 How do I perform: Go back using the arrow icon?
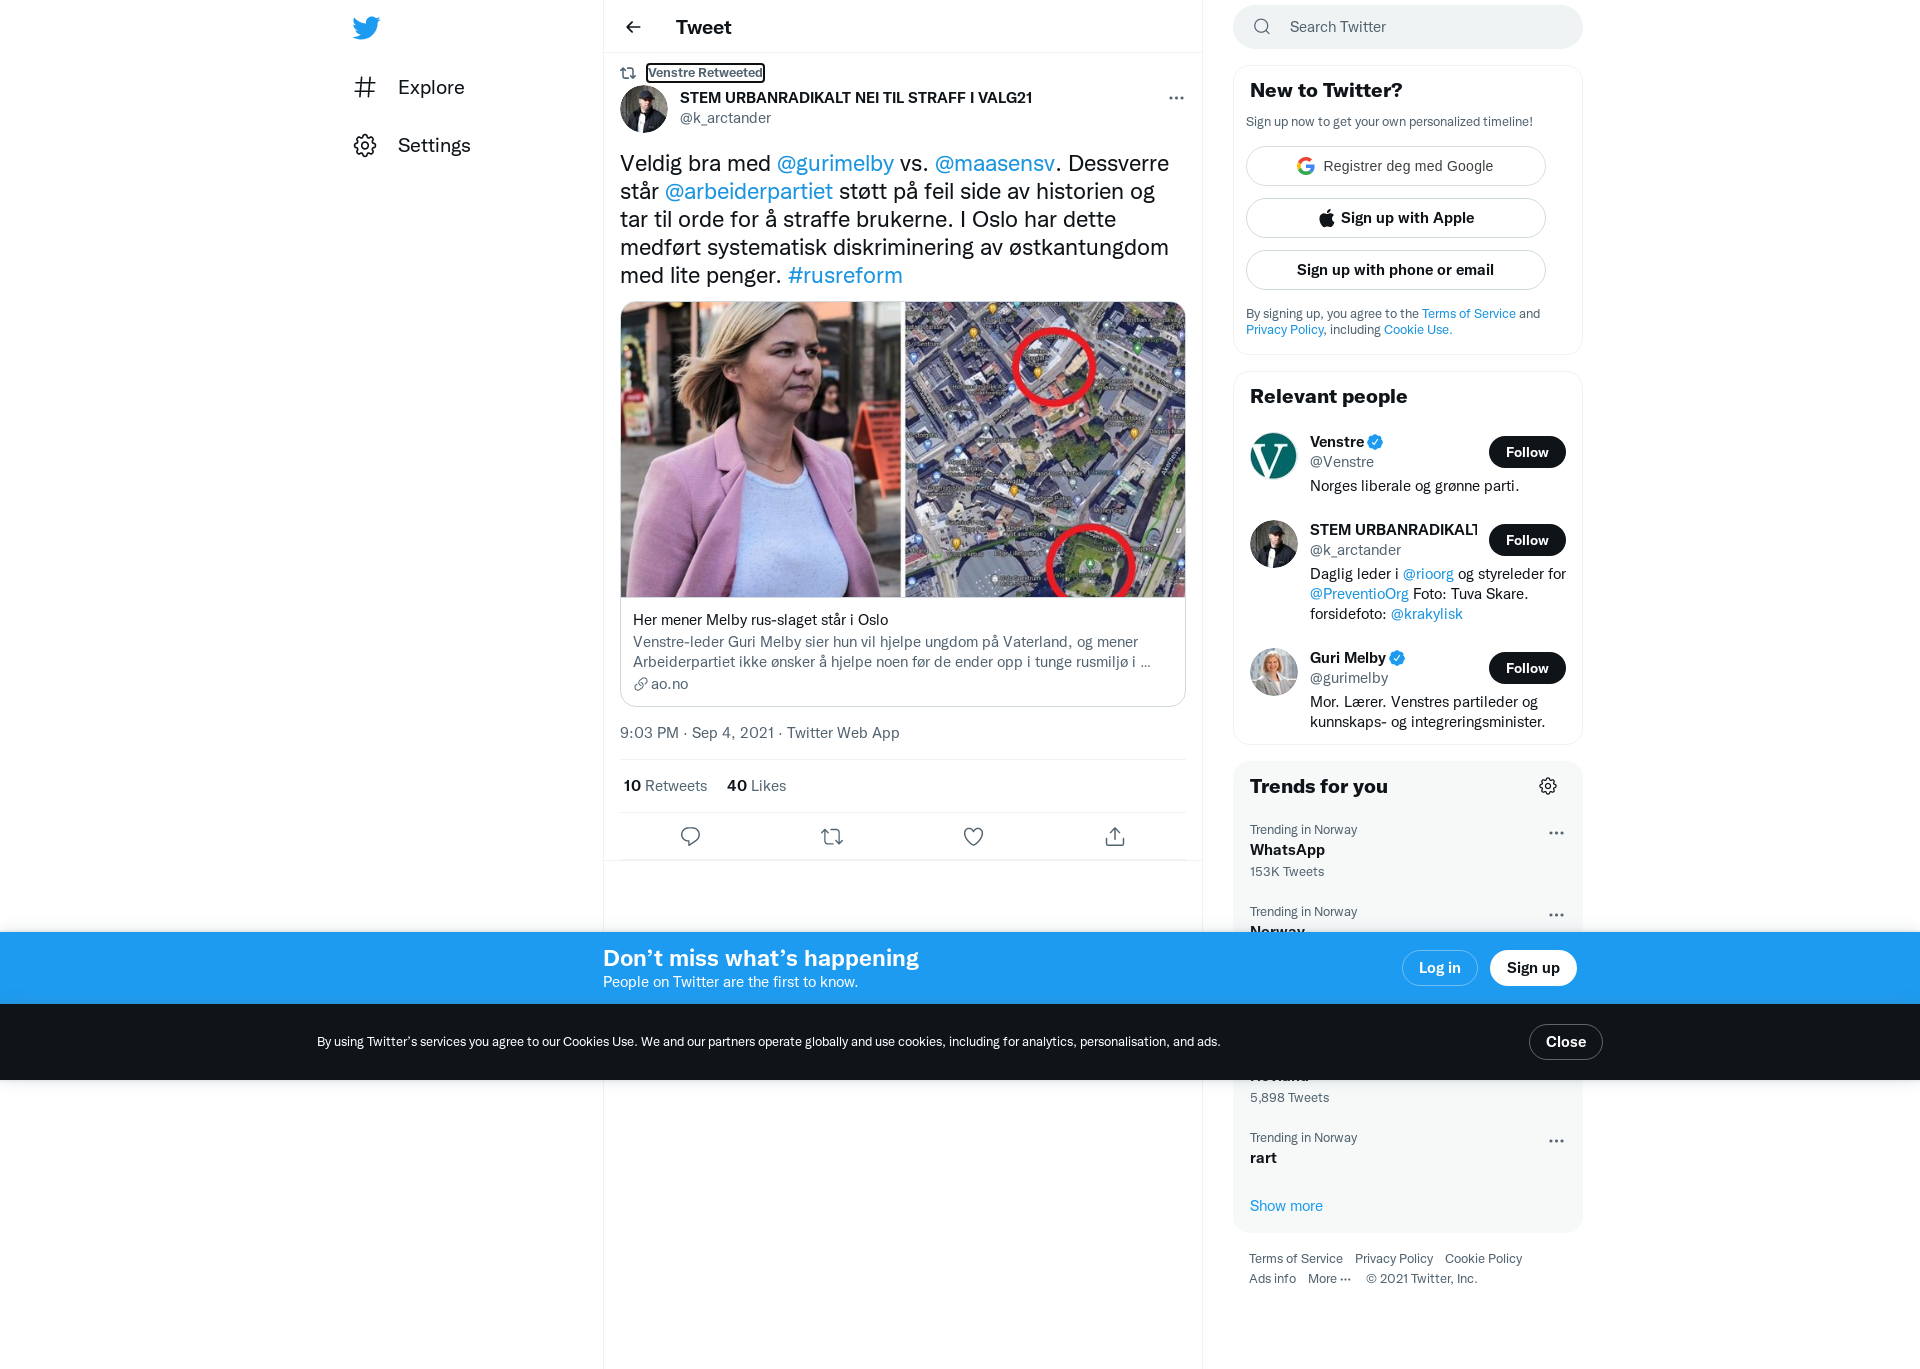(633, 27)
